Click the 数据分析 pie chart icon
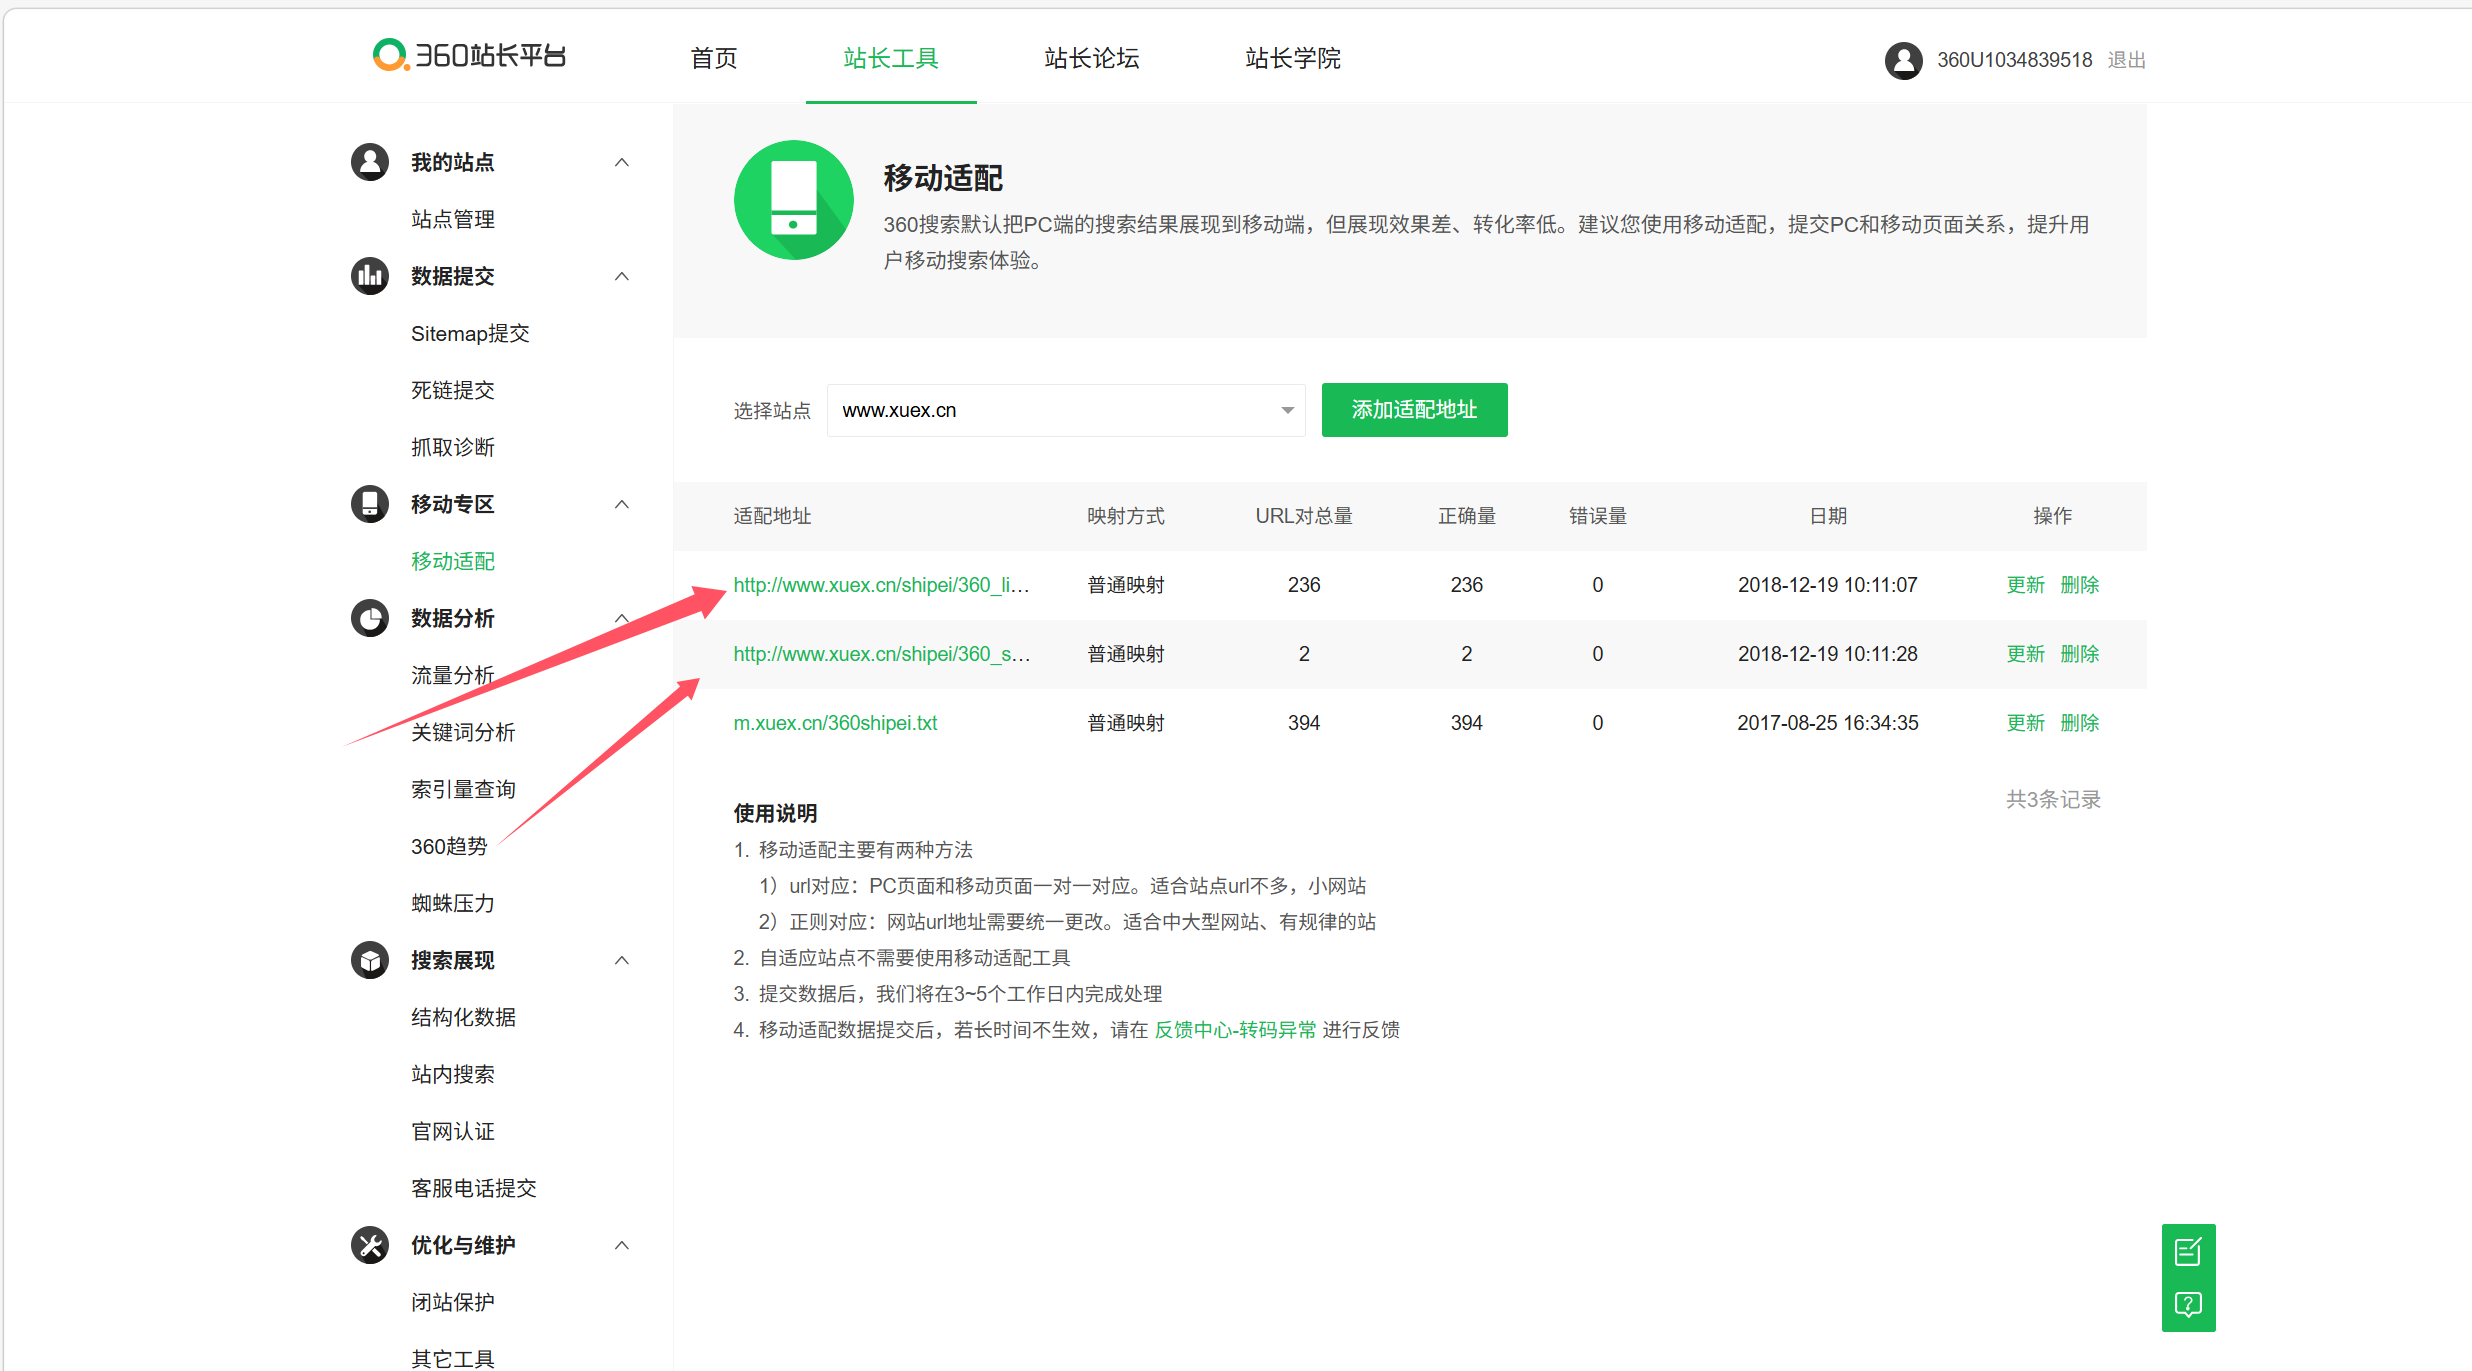This screenshot has height=1371, width=2472. 370,618
